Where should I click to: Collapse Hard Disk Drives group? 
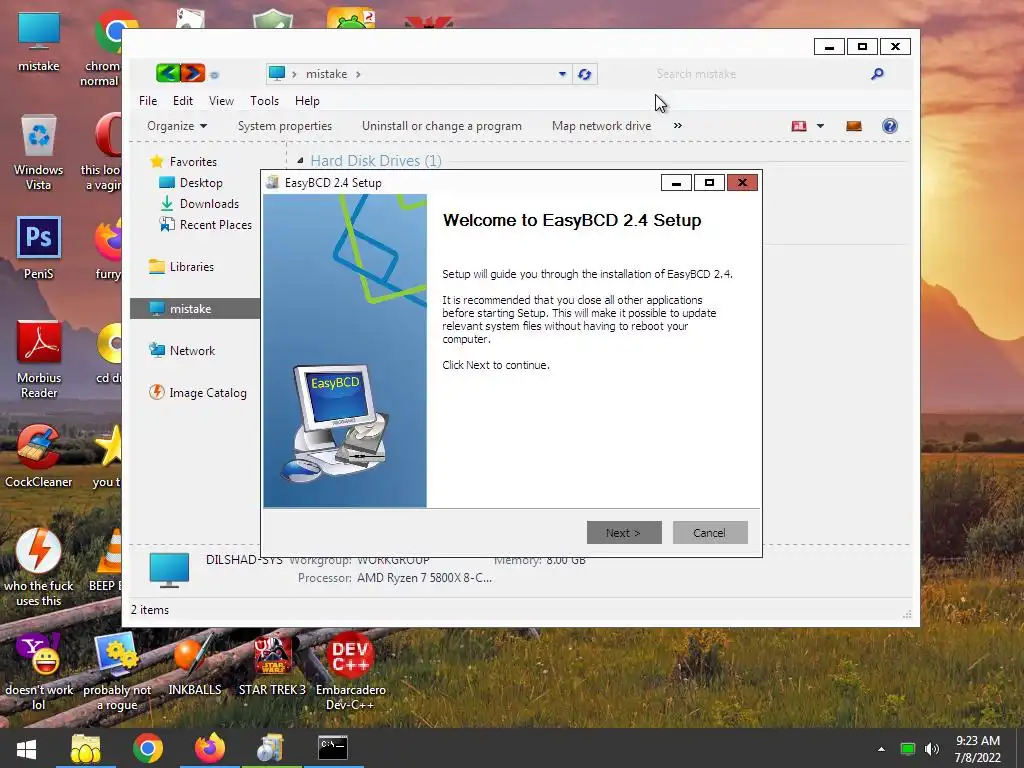300,161
